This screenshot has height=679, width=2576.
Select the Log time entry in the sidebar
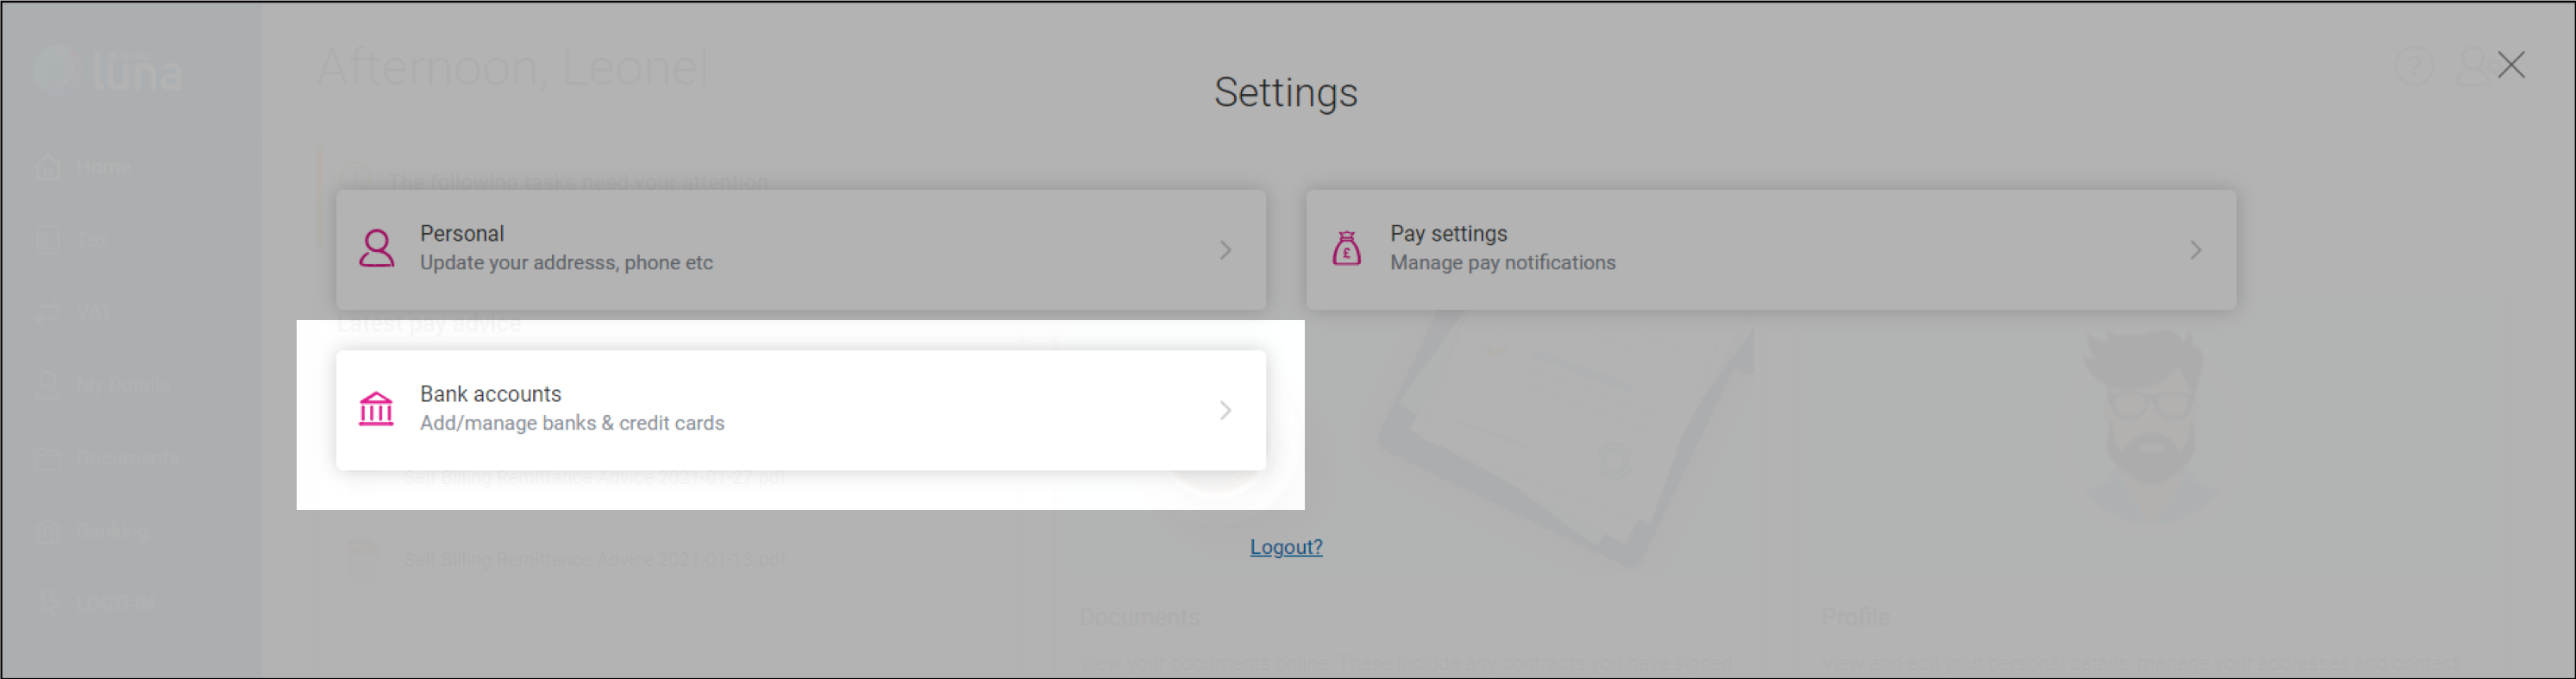(50, 602)
